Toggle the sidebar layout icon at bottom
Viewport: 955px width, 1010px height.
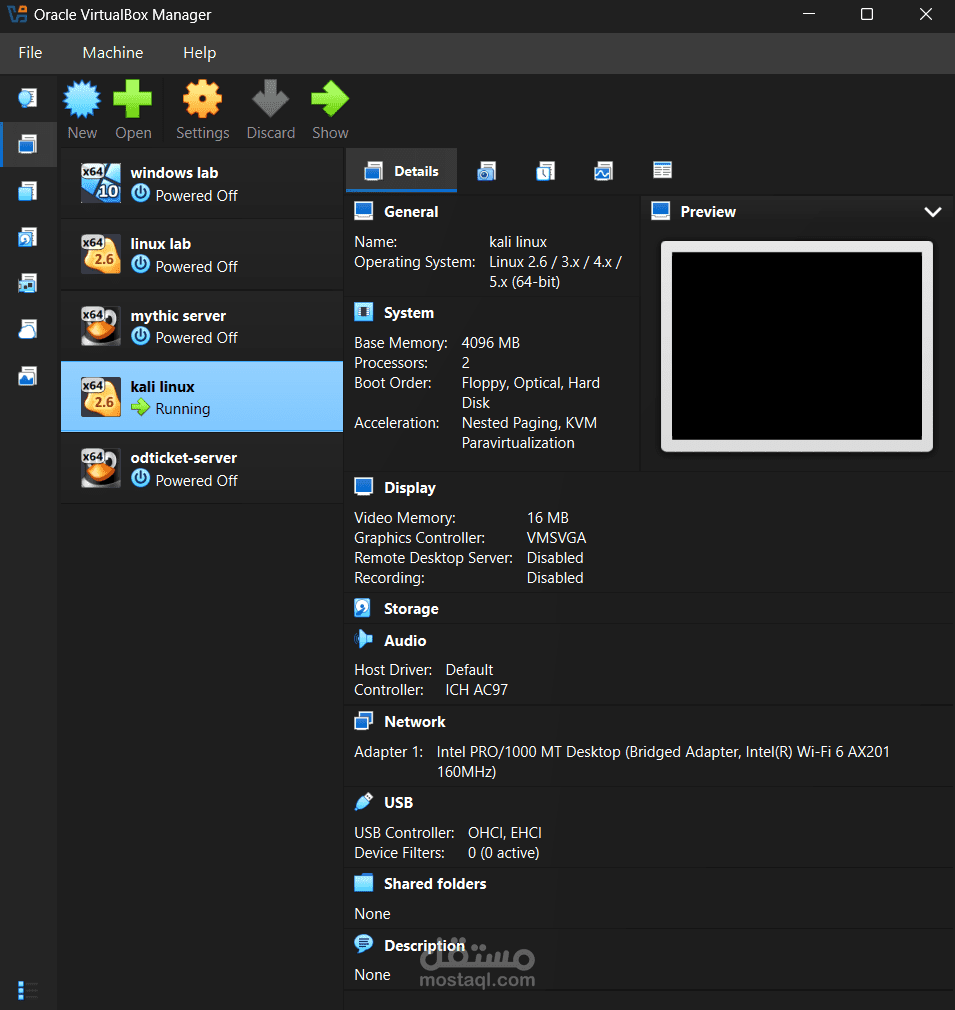click(x=27, y=990)
